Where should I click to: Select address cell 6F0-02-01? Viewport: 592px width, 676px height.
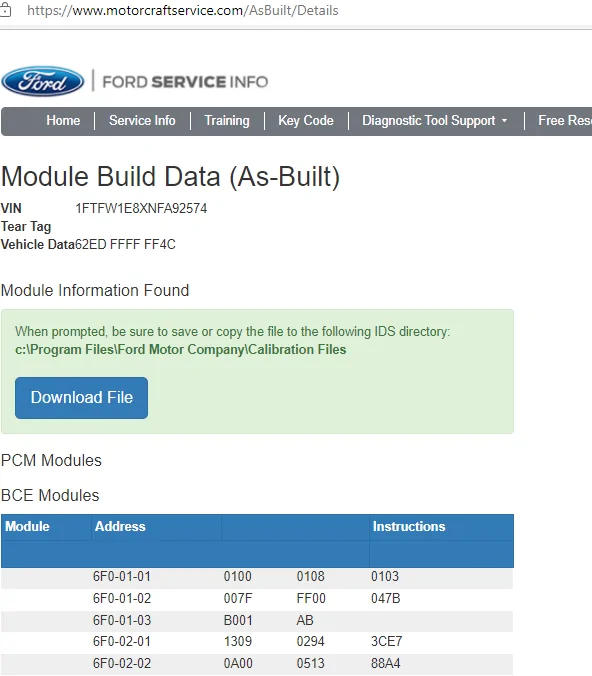tap(122, 642)
